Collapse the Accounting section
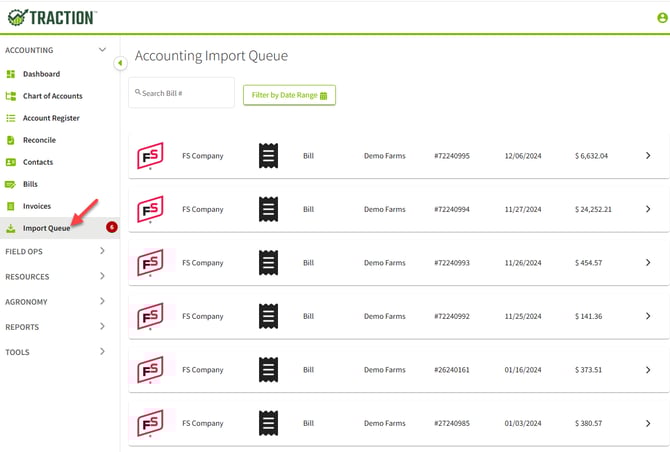Viewport: 670px width, 452px height. [102, 50]
